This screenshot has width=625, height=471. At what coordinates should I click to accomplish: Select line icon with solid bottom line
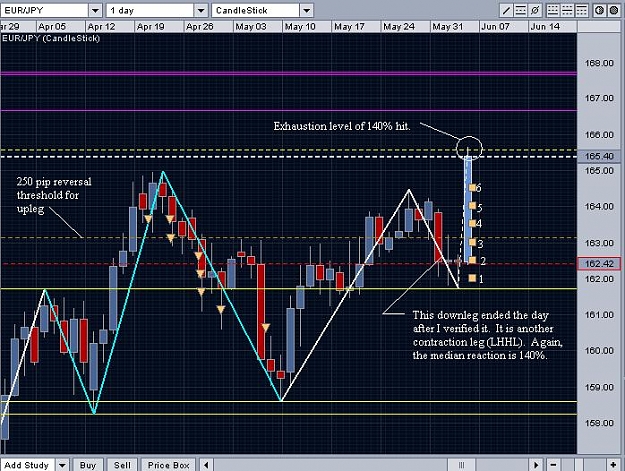(x=553, y=11)
